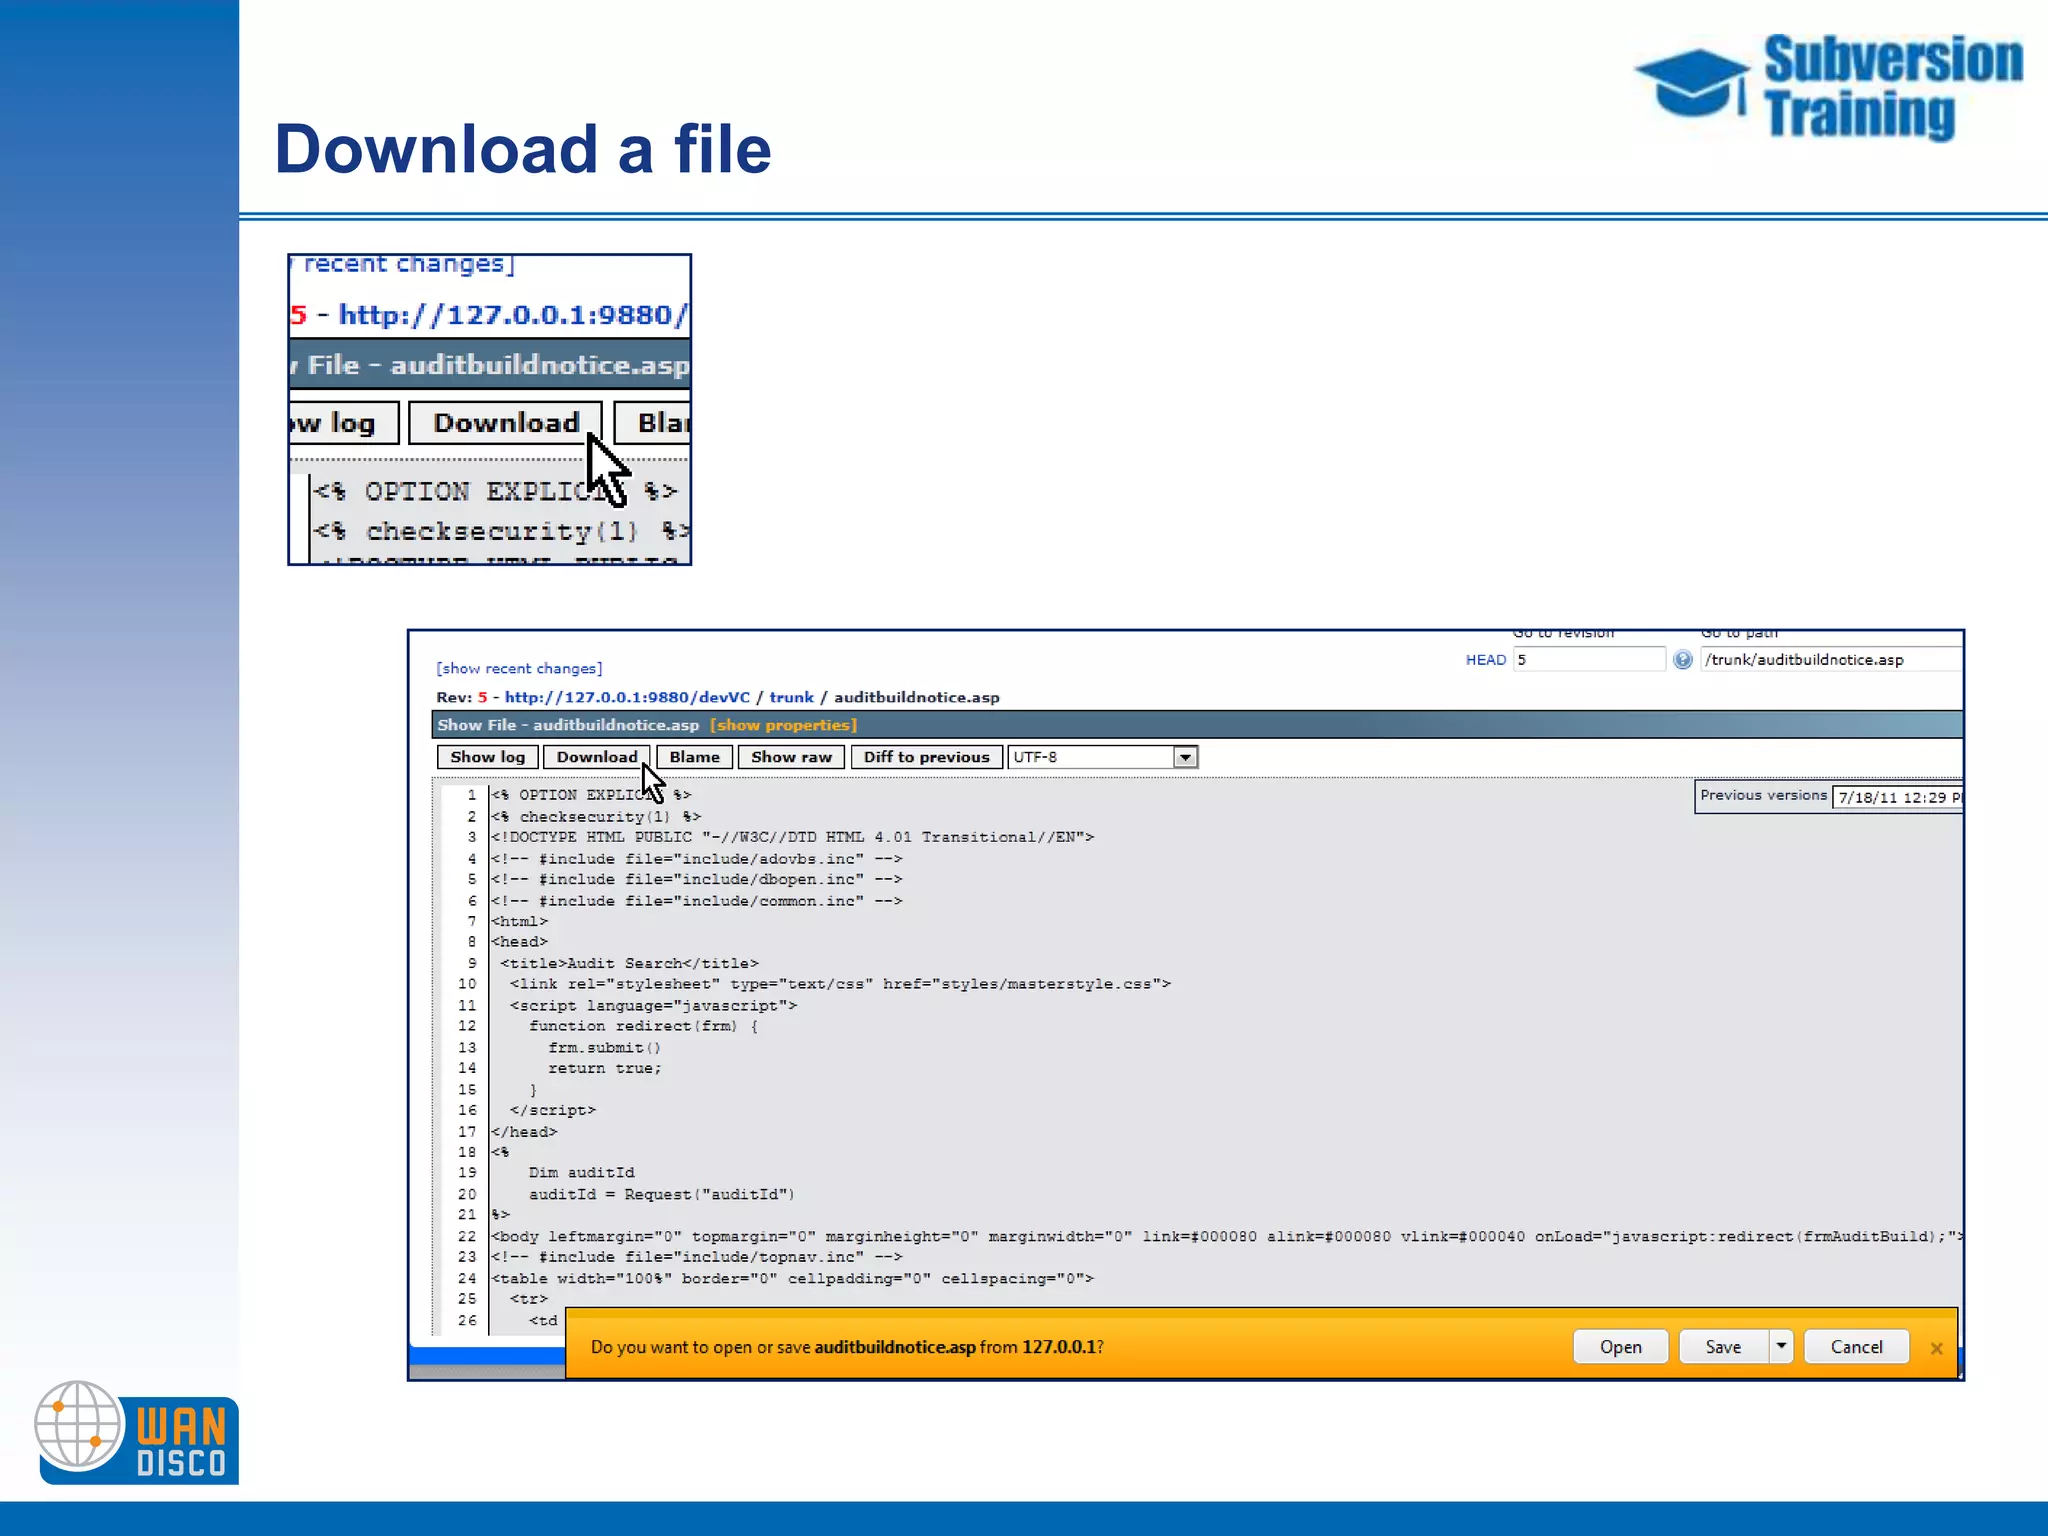Click the help icon beside revision field
2048x1536 pixels.
coord(1683,660)
